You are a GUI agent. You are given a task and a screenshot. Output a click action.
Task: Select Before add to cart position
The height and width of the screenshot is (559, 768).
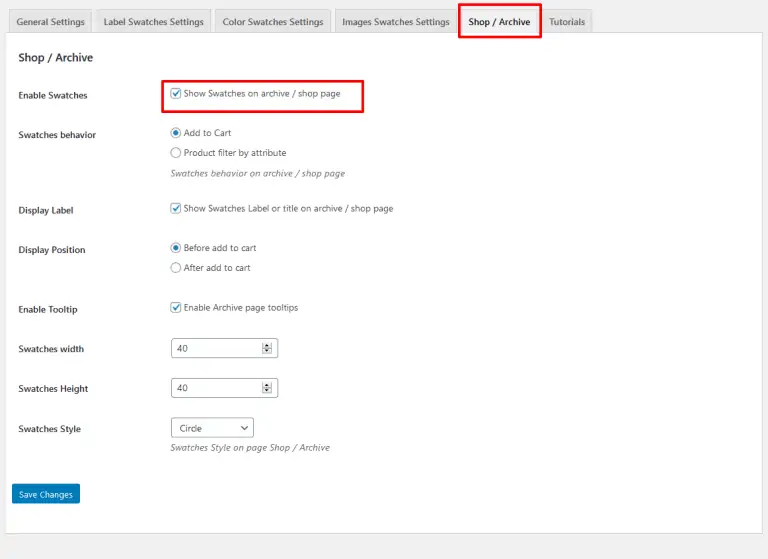175,248
